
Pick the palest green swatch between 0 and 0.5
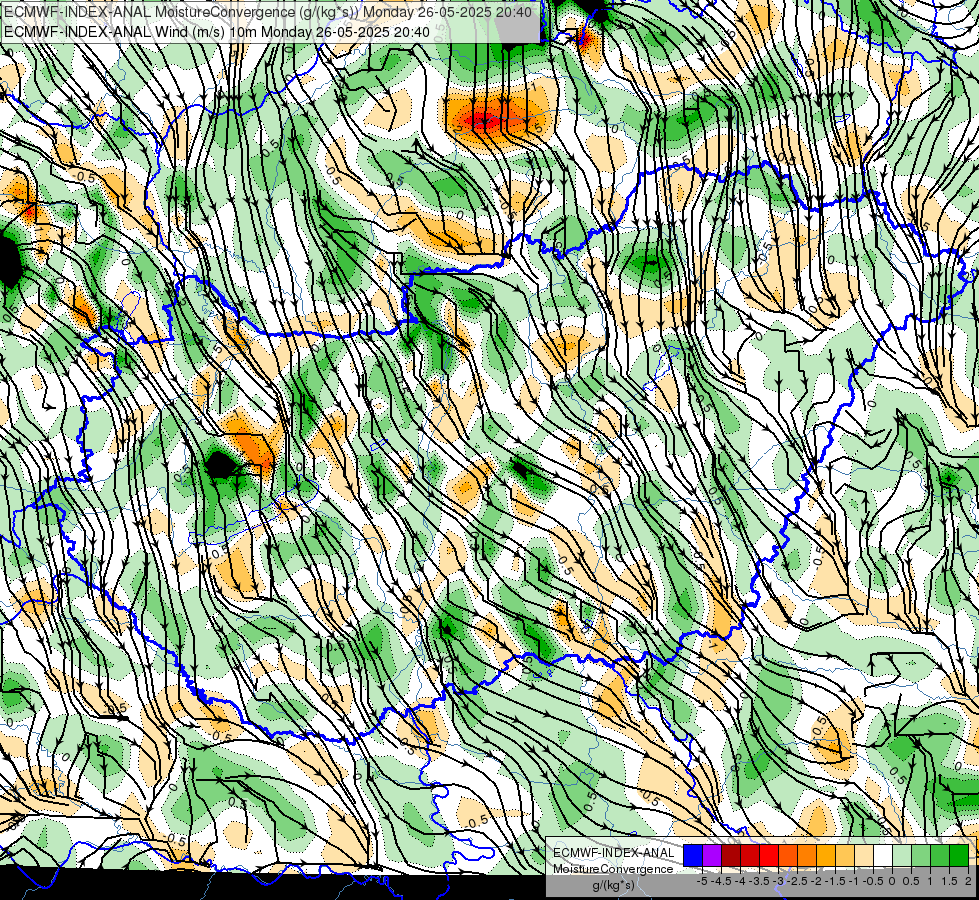pos(902,855)
